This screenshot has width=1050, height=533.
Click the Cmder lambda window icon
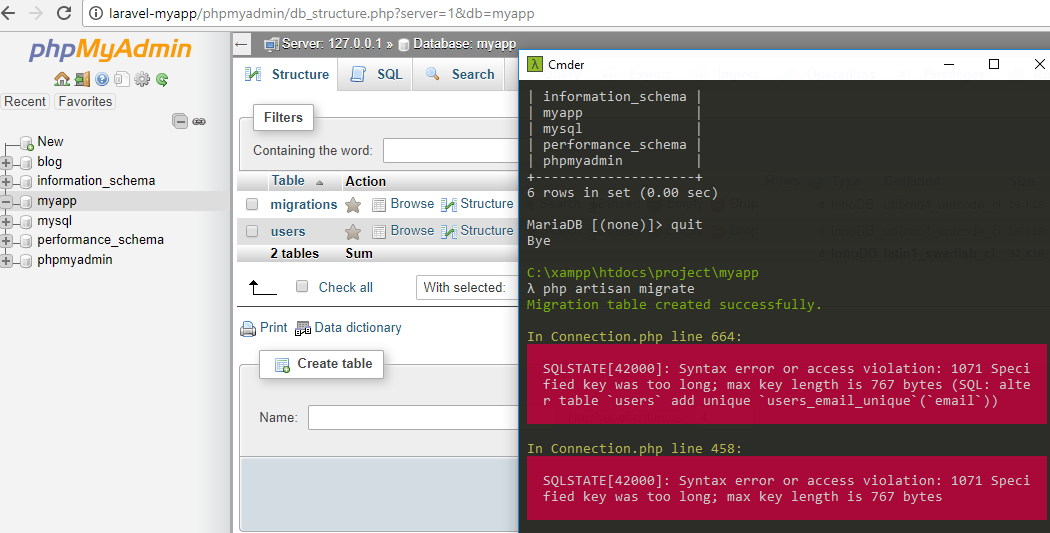(x=534, y=64)
